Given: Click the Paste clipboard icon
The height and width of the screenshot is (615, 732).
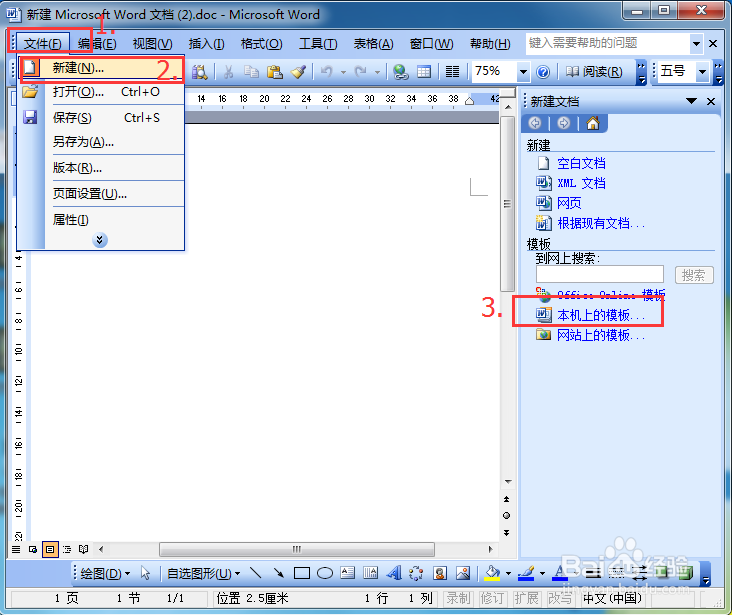Looking at the screenshot, I should [274, 71].
